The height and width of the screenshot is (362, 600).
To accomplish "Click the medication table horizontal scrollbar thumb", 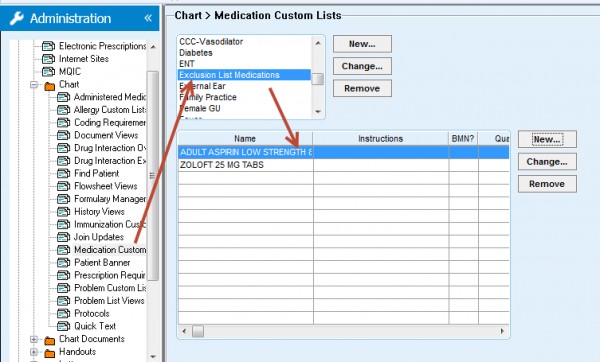I will 198,331.
